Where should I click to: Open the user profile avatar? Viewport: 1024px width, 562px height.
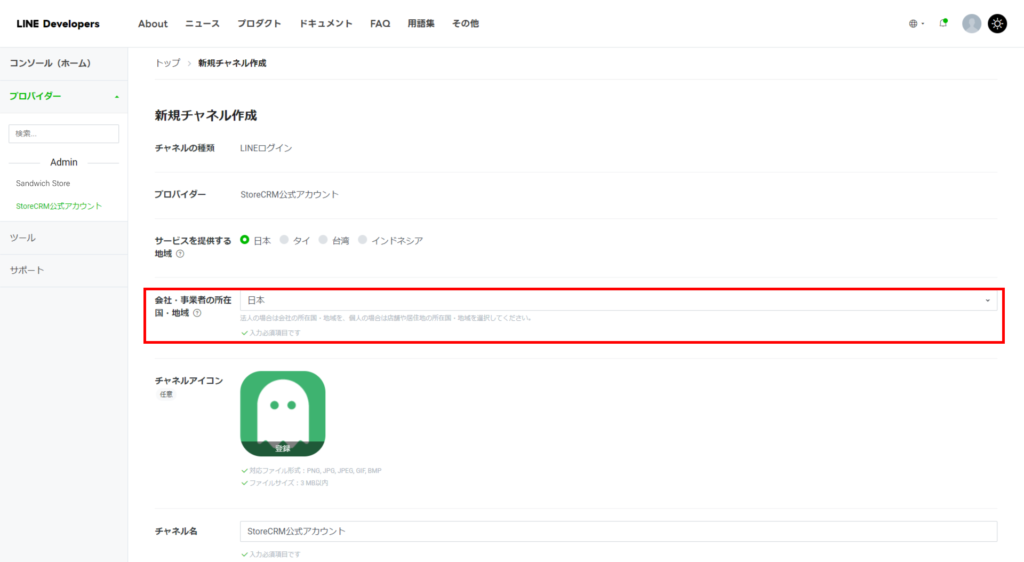971,23
